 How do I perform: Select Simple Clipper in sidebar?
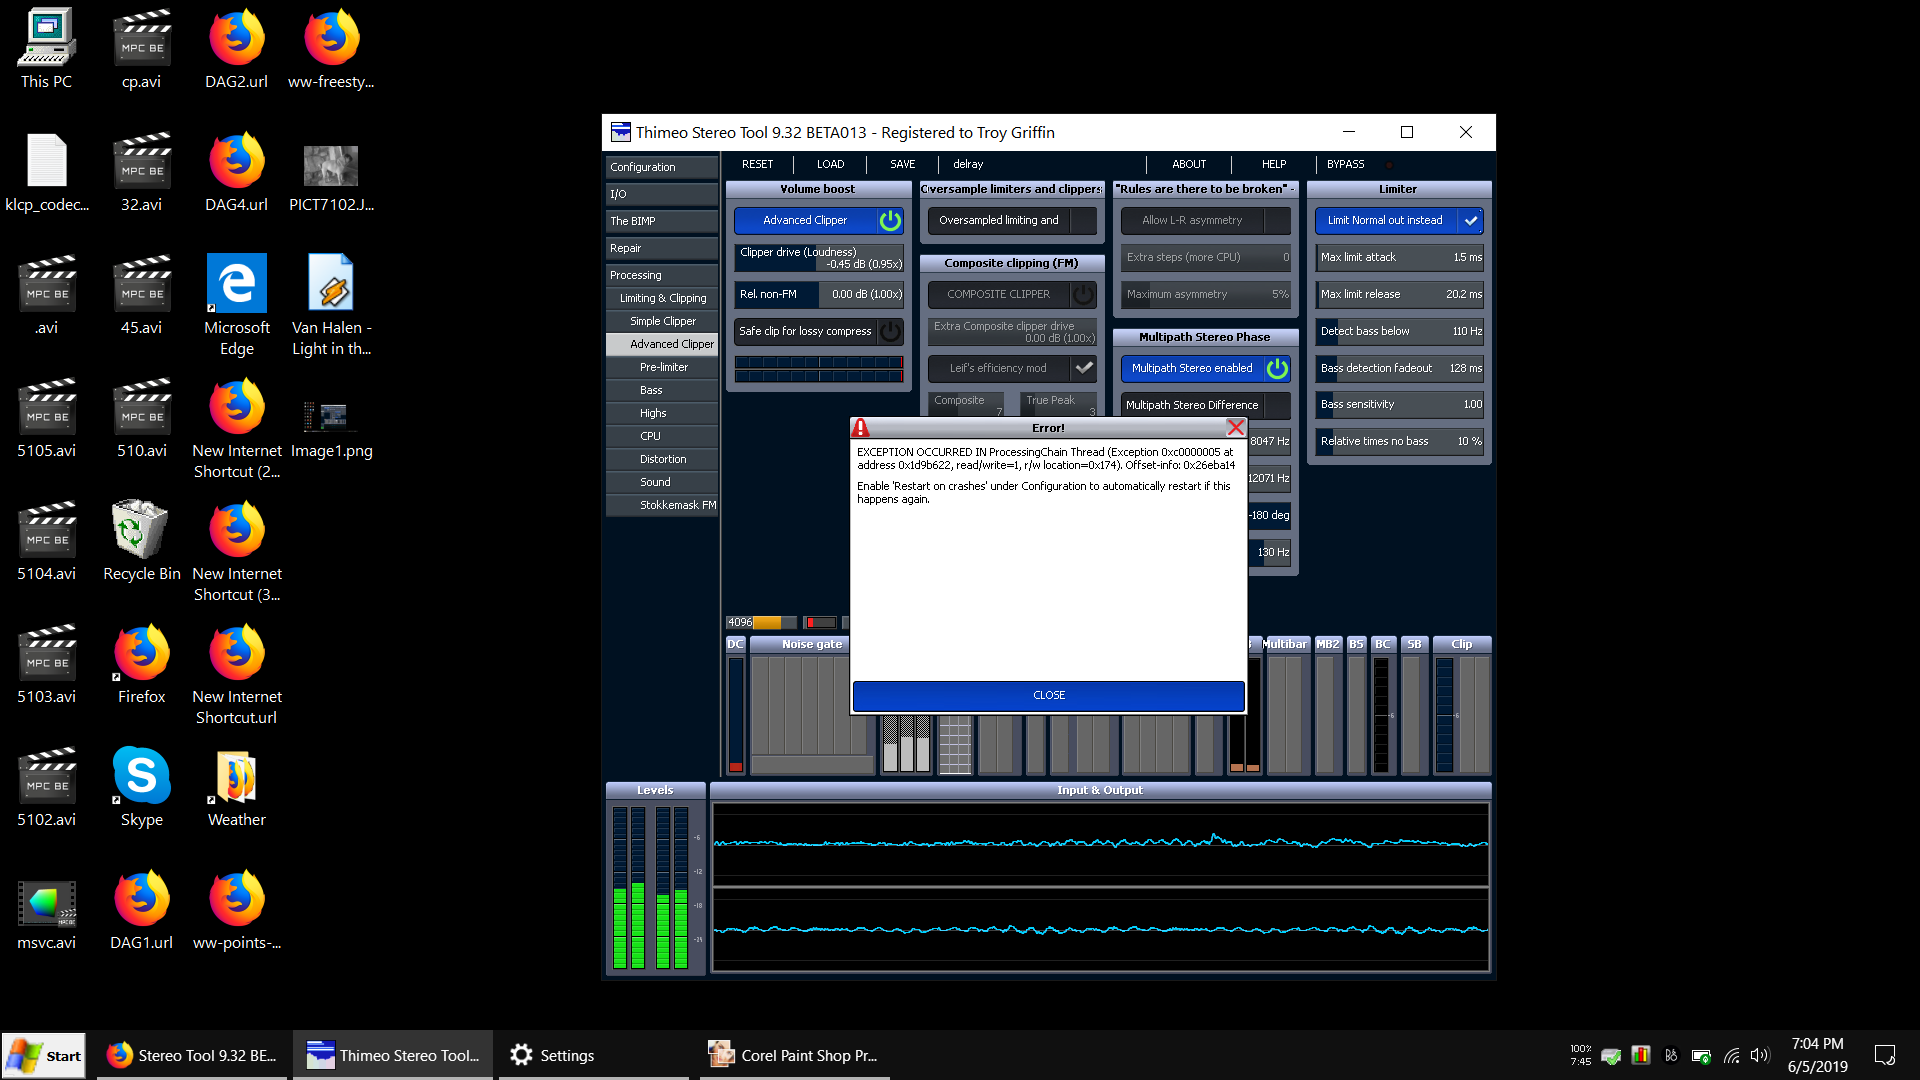(662, 321)
